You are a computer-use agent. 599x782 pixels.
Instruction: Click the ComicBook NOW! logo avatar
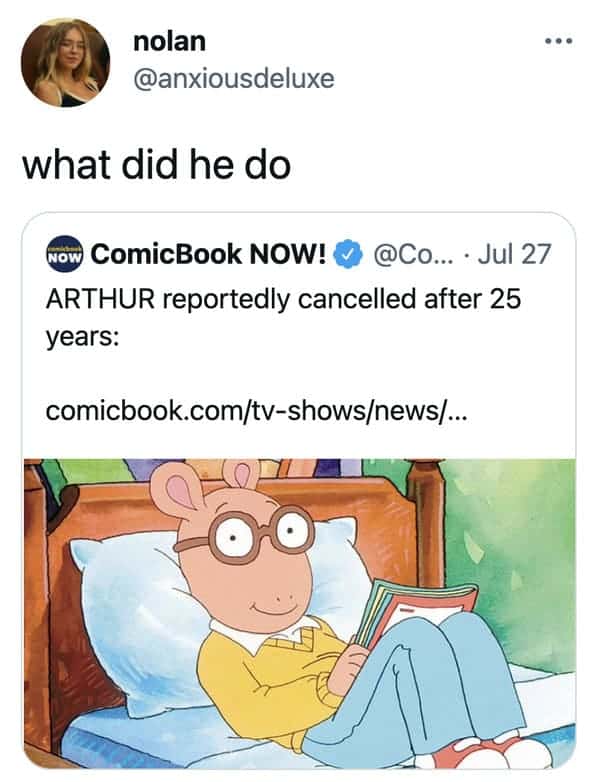point(65,254)
